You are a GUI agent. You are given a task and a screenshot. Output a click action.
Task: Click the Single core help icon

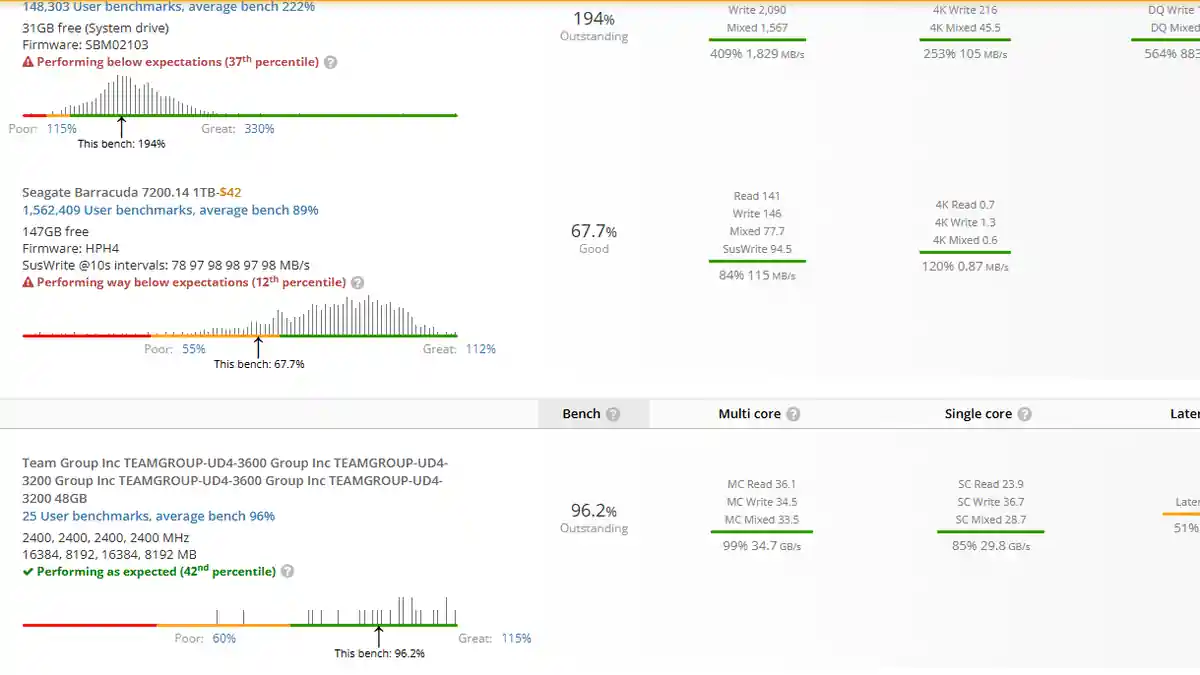coord(1024,414)
